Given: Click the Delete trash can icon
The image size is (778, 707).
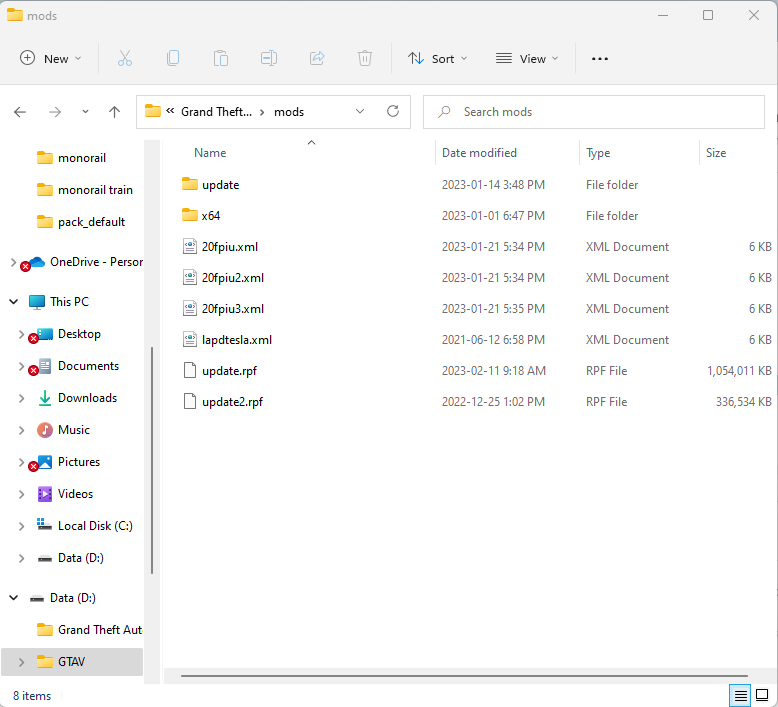Looking at the screenshot, I should [365, 59].
